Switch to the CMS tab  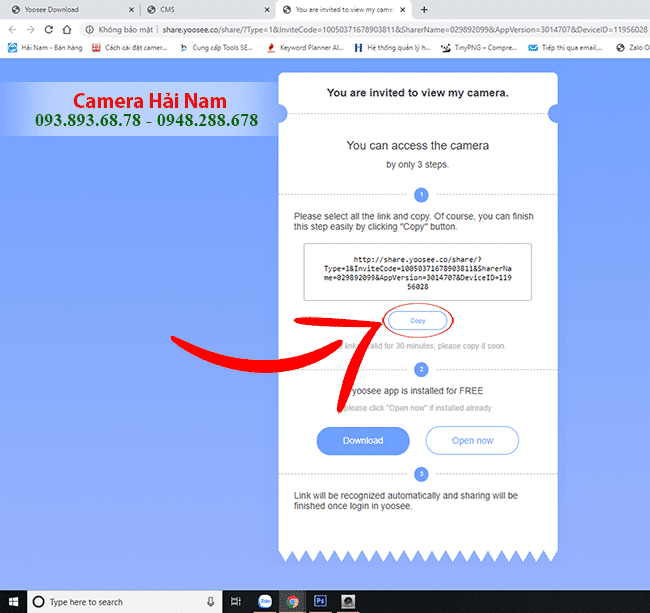click(207, 10)
